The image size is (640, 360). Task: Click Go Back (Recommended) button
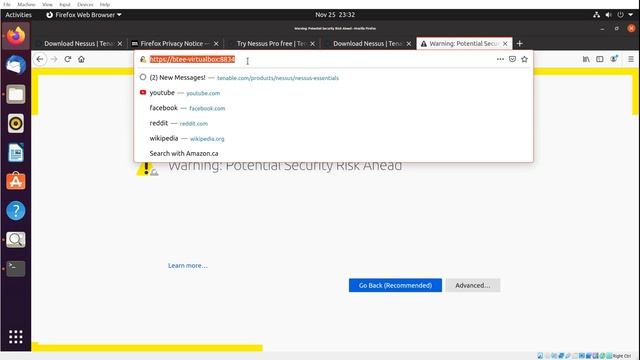click(x=395, y=285)
